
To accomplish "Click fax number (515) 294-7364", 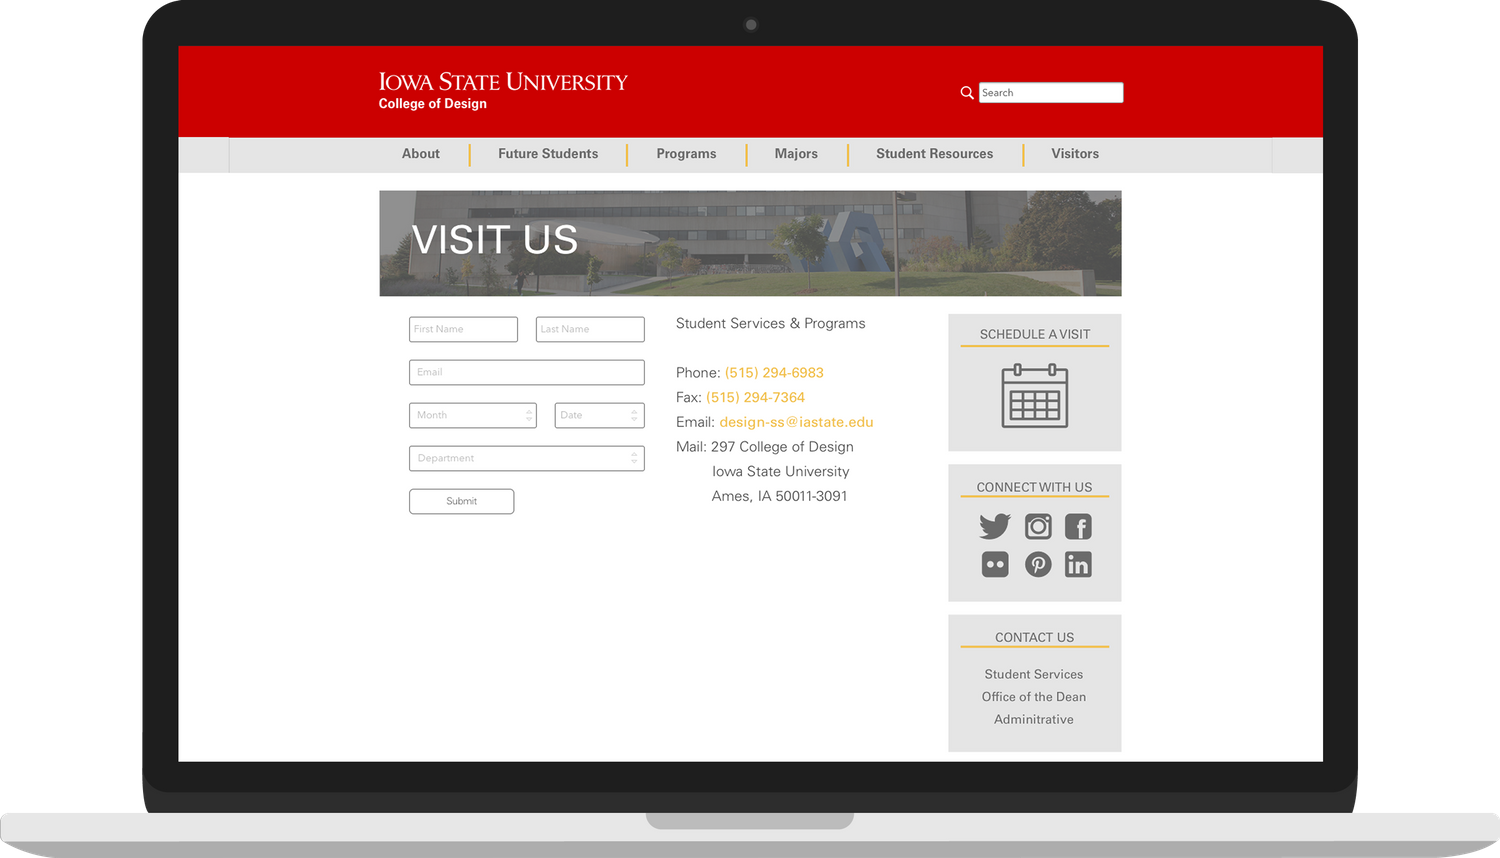I will click(x=755, y=397).
